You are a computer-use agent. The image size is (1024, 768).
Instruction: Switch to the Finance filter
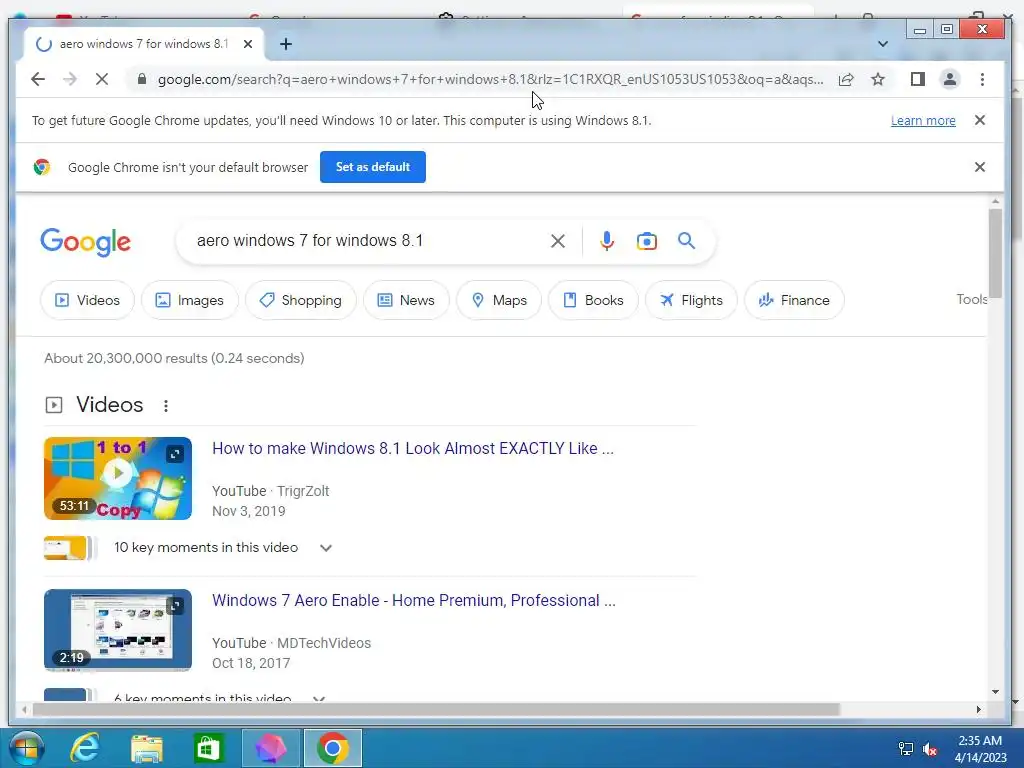pyautogui.click(x=794, y=300)
